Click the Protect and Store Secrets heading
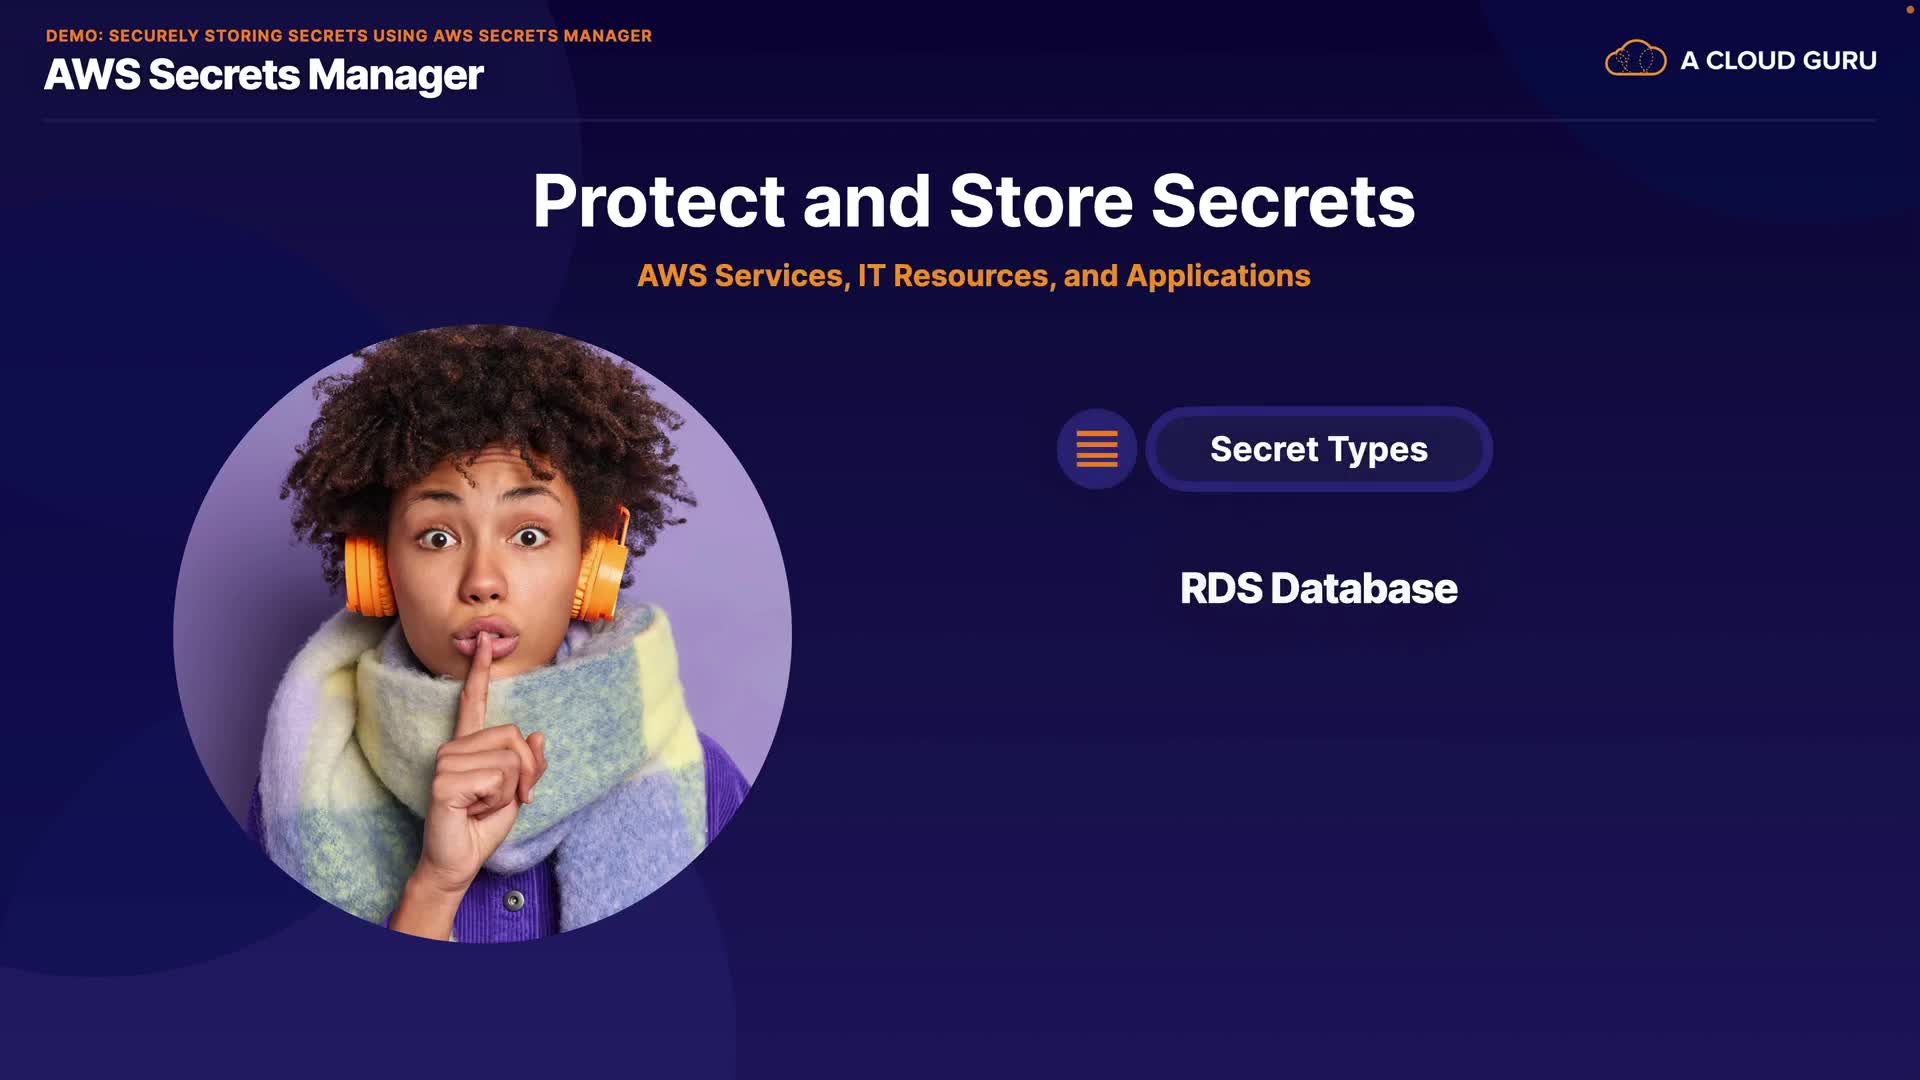Viewport: 1920px width, 1080px height. tap(974, 201)
